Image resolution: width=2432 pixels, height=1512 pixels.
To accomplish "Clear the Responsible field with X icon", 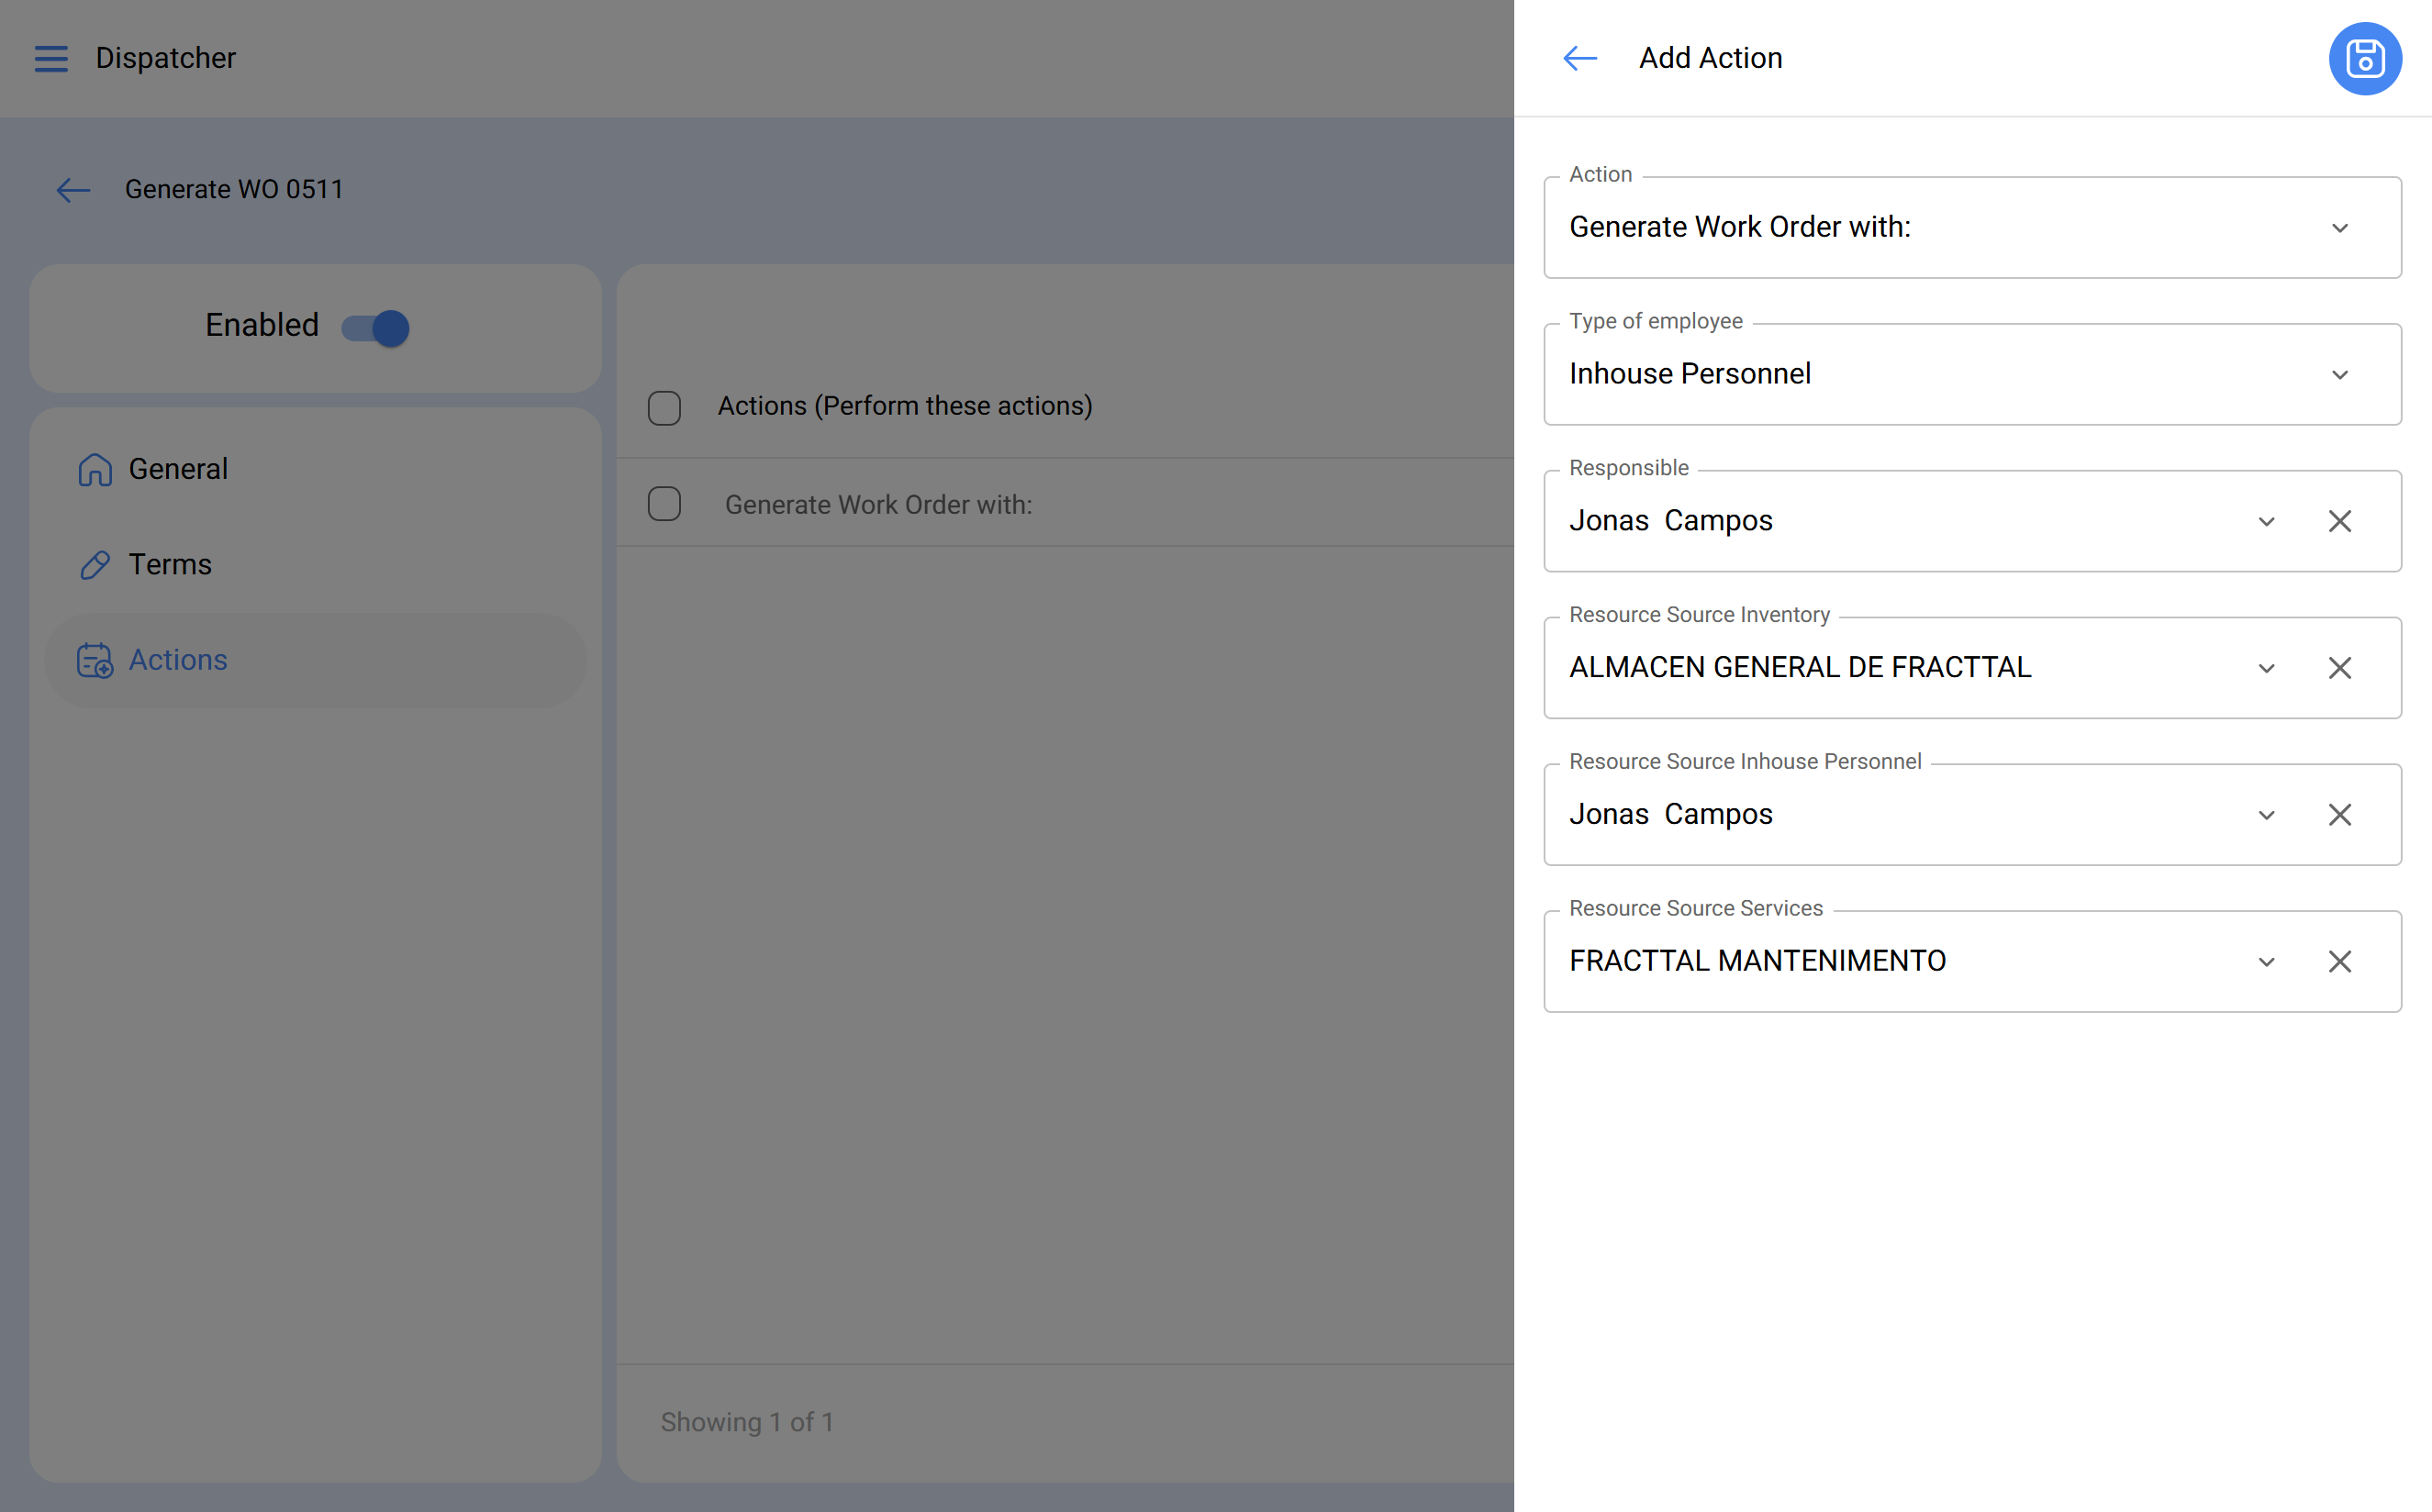I will pos(2339,521).
